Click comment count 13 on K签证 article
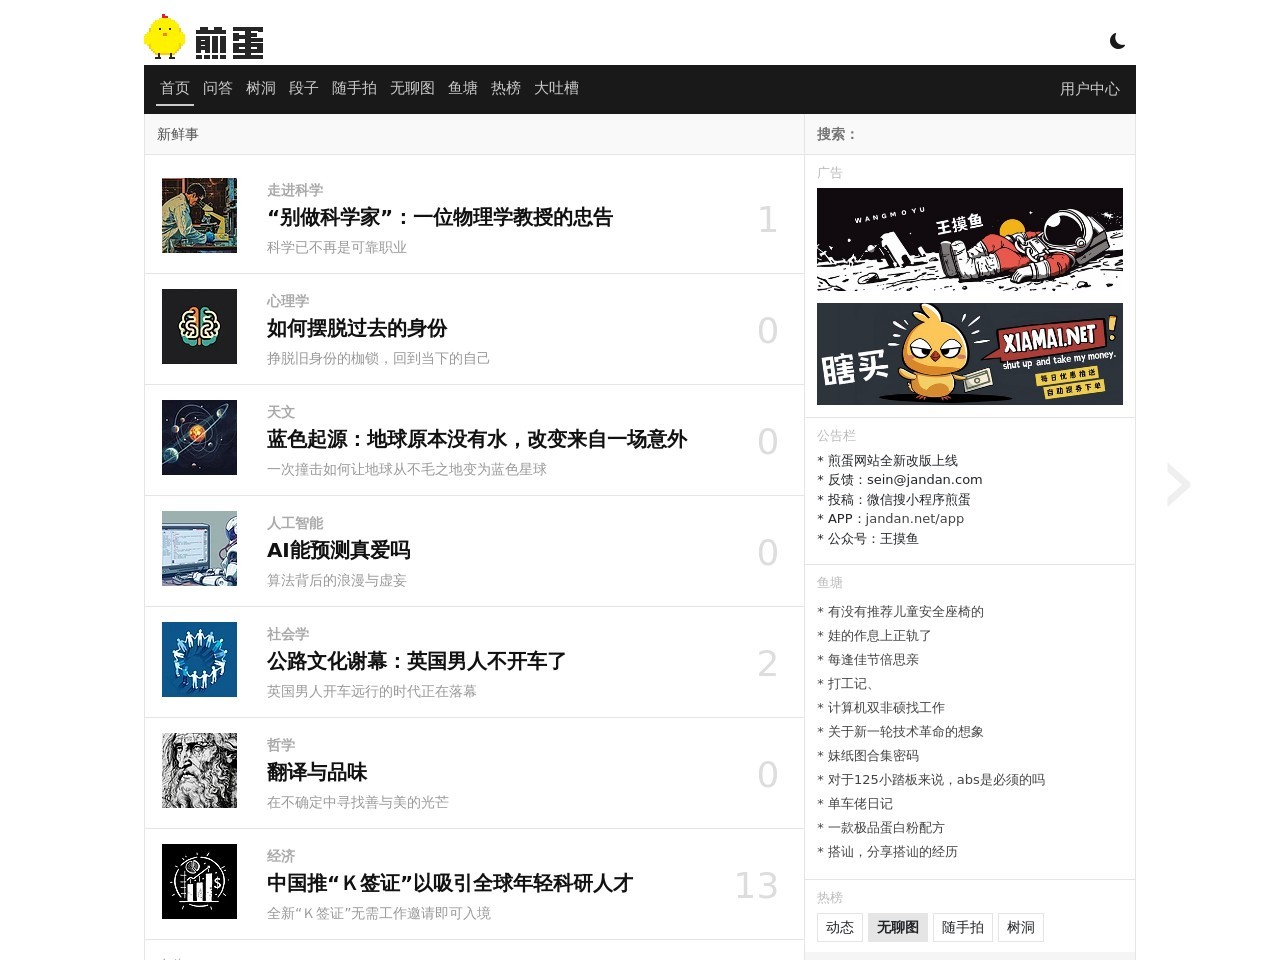 756,885
